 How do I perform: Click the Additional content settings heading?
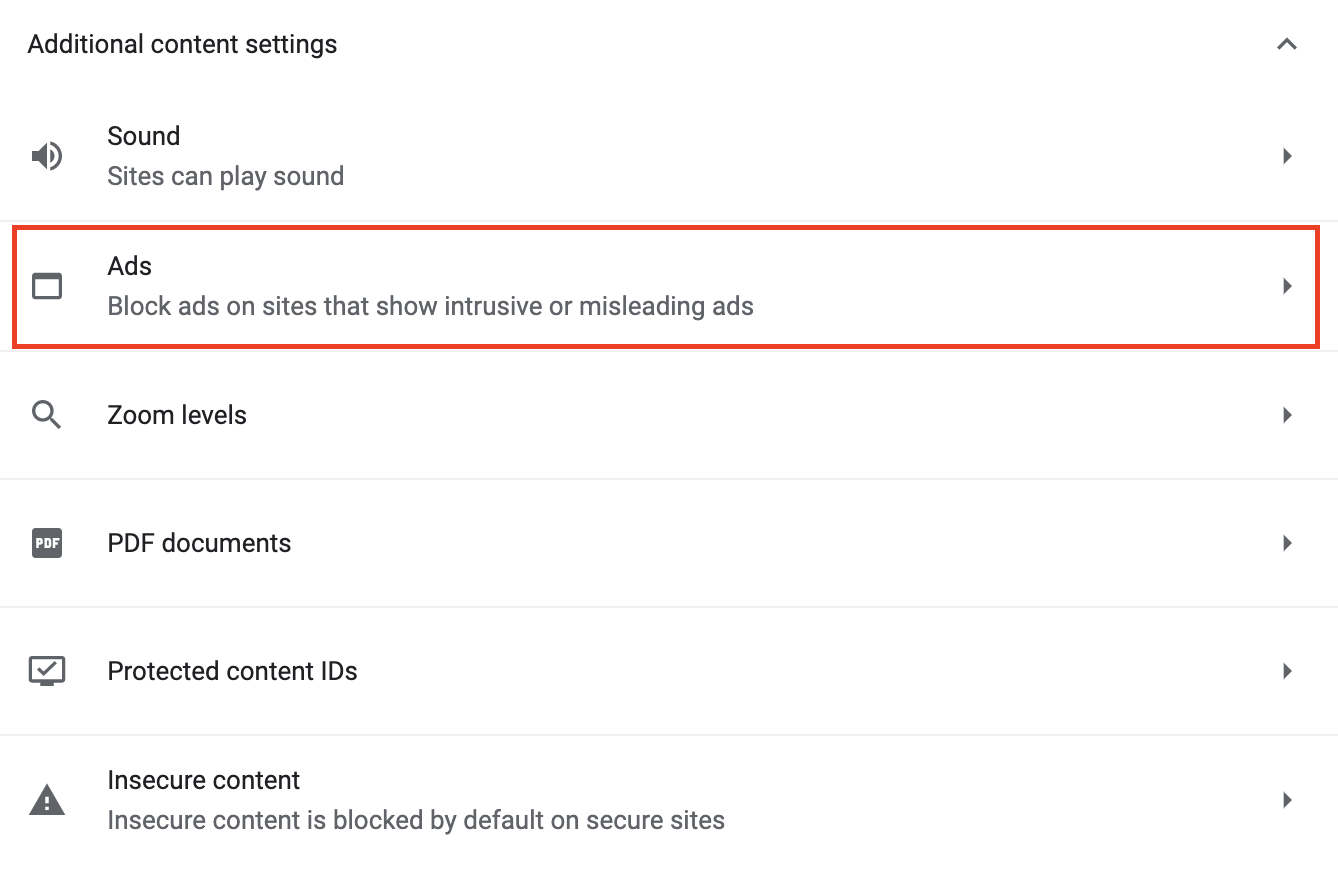point(182,44)
